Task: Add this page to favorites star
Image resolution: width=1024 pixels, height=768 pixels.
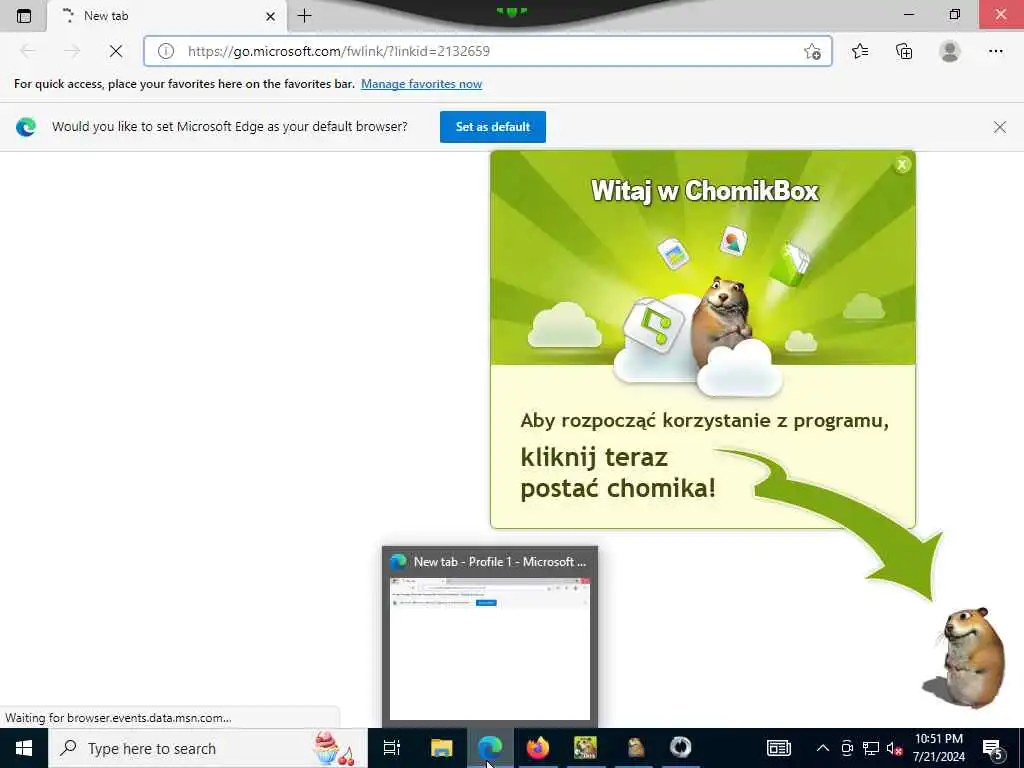Action: pos(812,52)
